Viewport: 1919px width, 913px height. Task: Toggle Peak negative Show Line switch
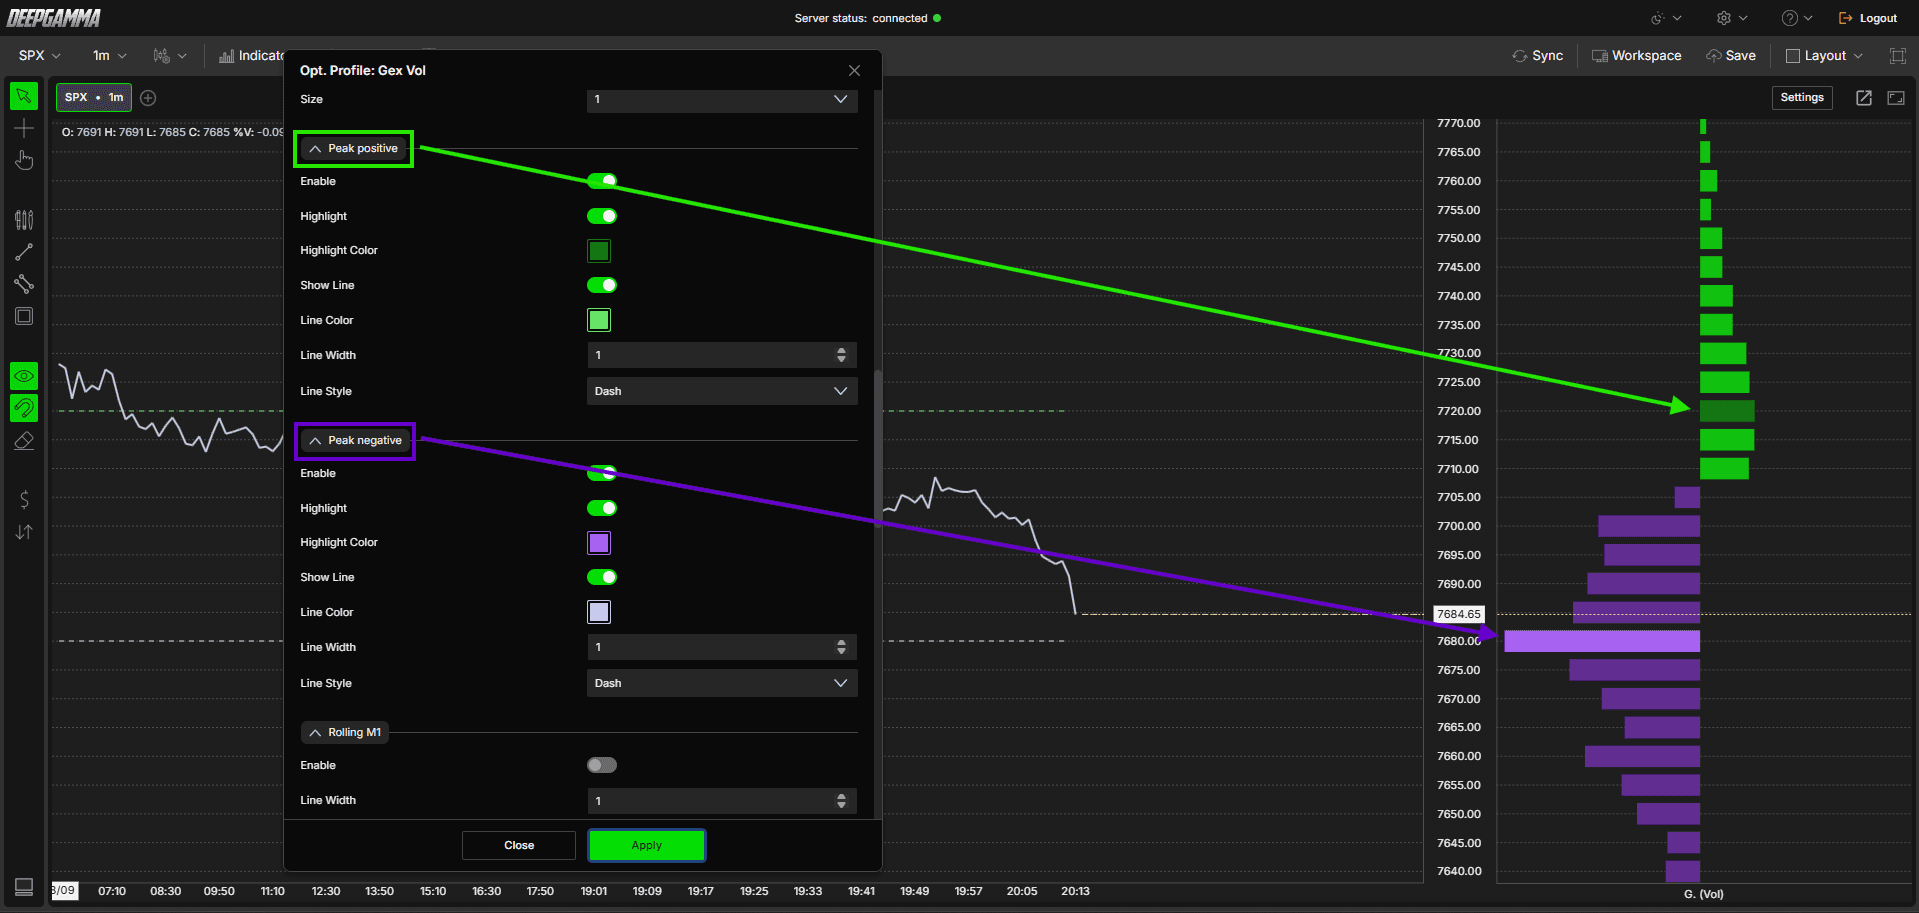(x=602, y=577)
